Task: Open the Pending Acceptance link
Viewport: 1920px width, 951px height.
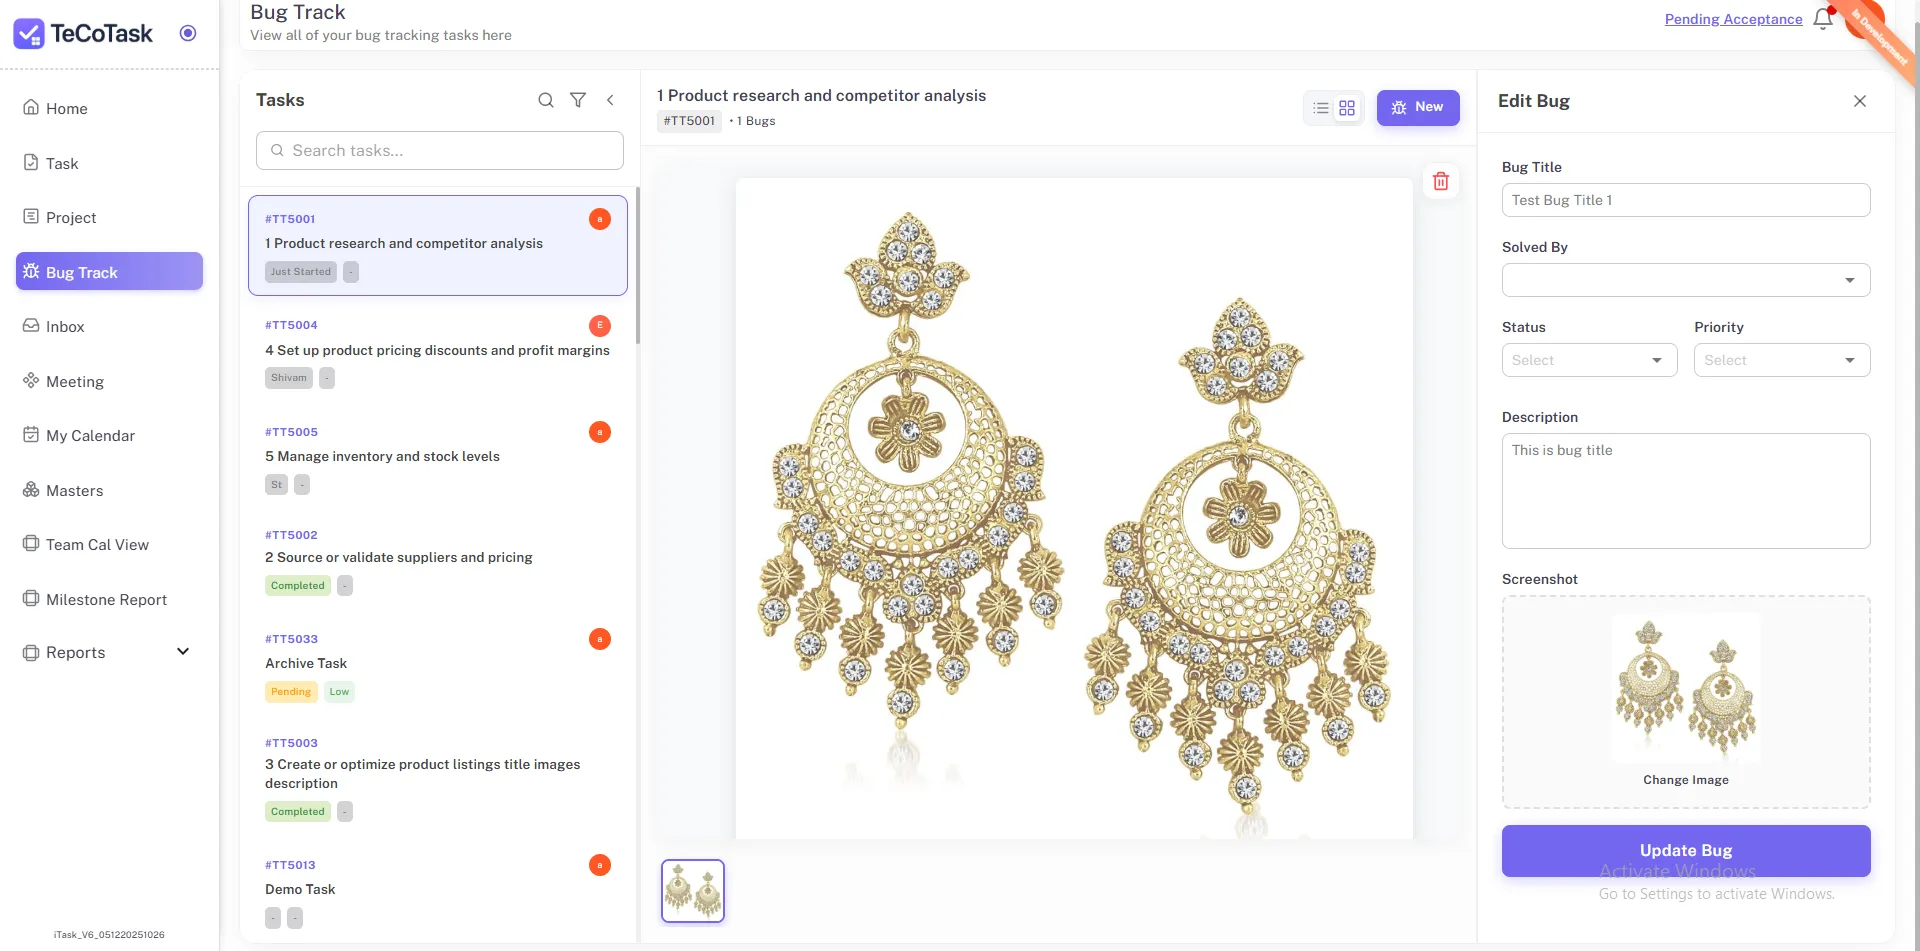Action: [1733, 19]
